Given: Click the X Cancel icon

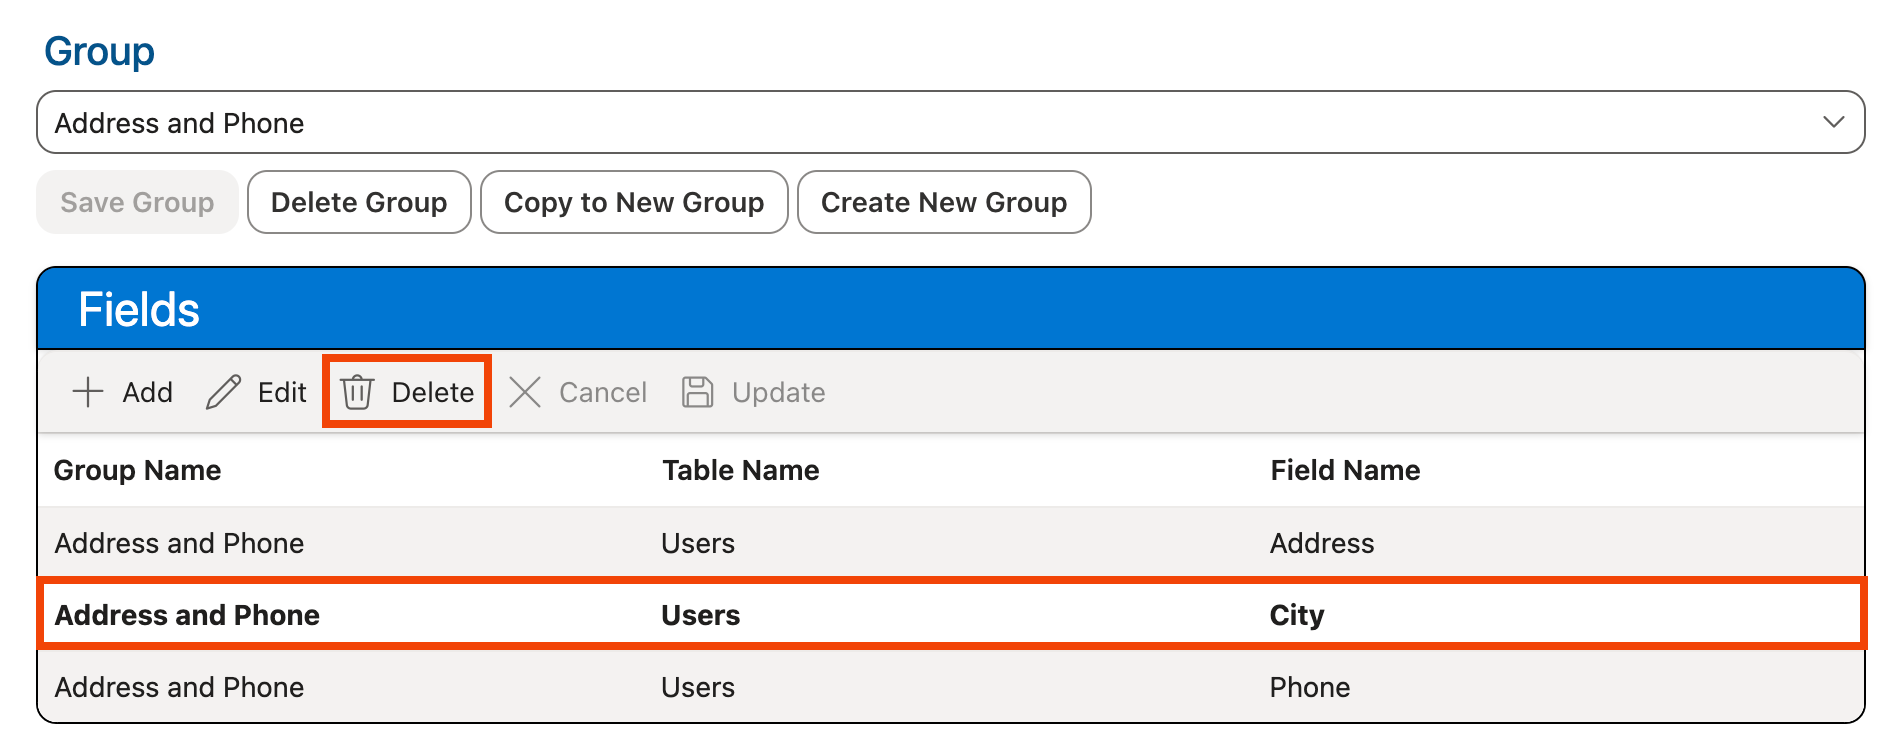Looking at the screenshot, I should click(525, 392).
